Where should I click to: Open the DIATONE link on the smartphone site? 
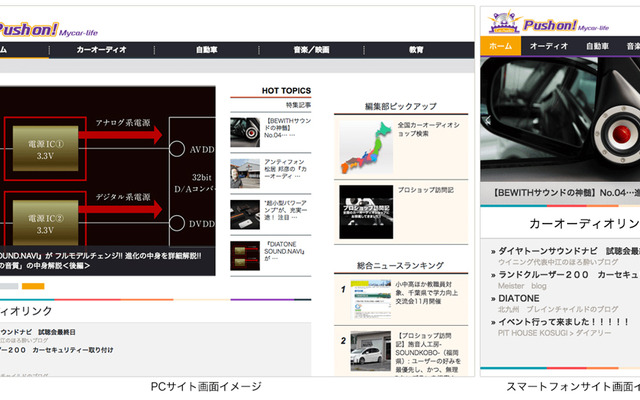point(519,298)
